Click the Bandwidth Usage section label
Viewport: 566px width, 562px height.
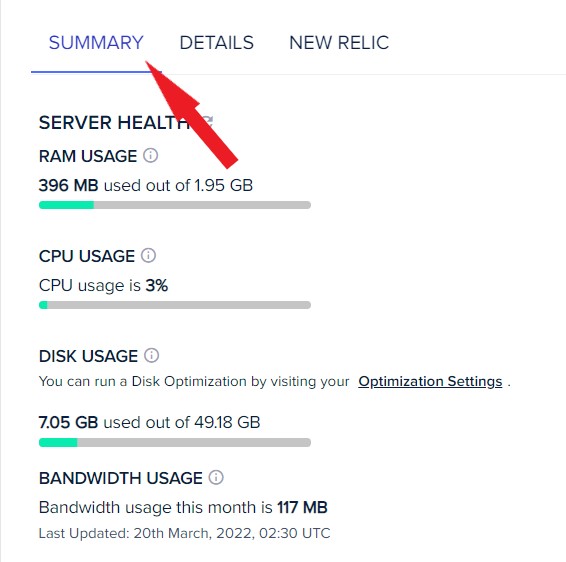pos(121,478)
